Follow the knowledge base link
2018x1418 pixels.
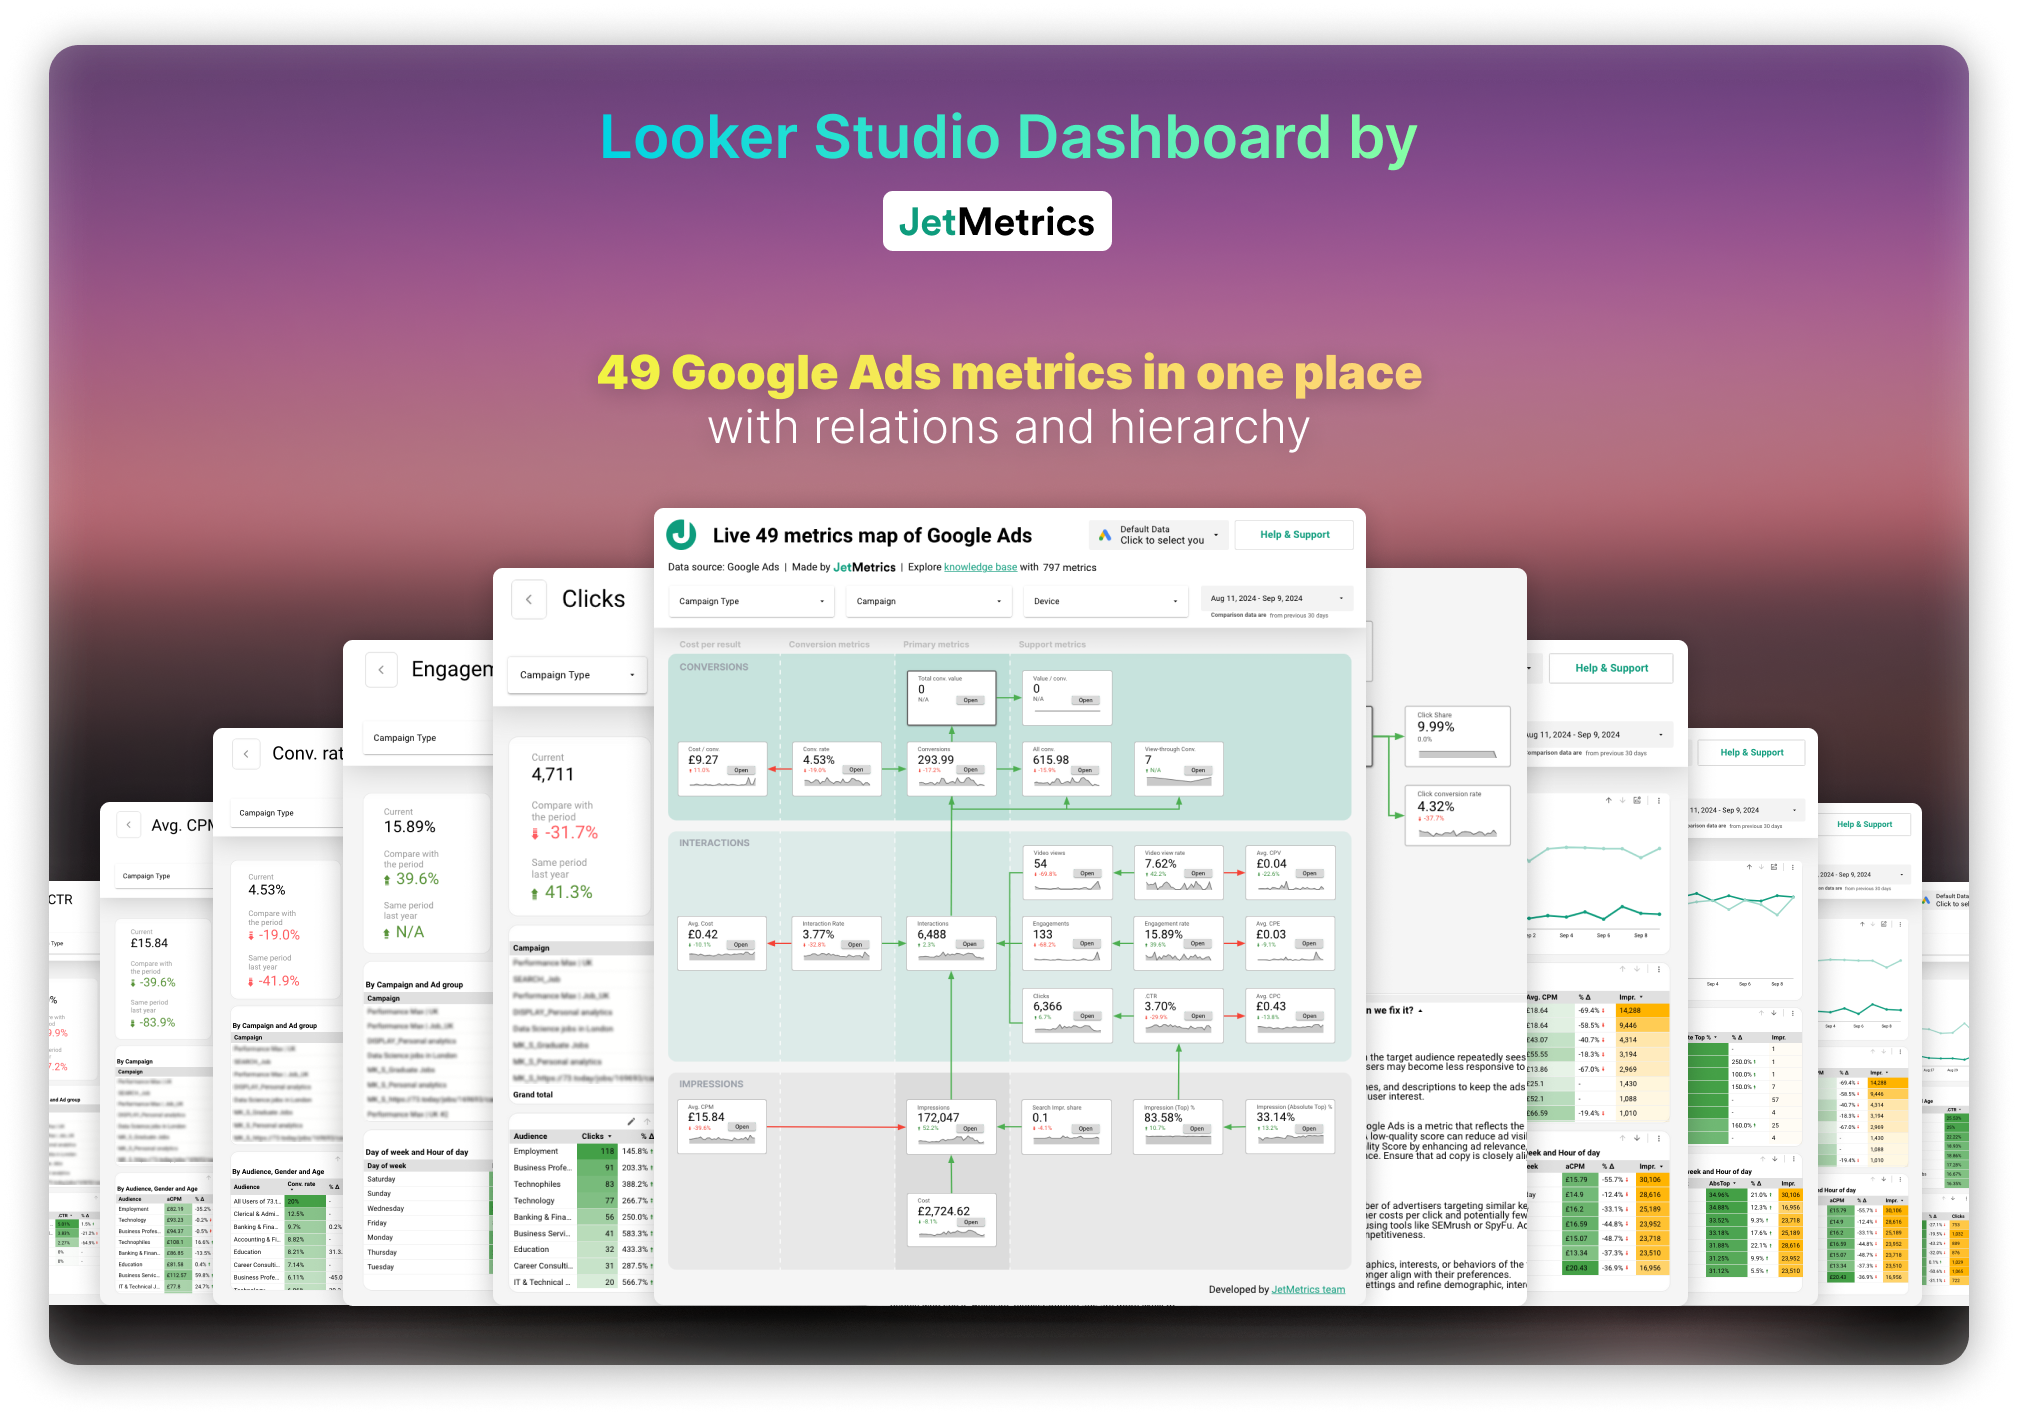980,567
